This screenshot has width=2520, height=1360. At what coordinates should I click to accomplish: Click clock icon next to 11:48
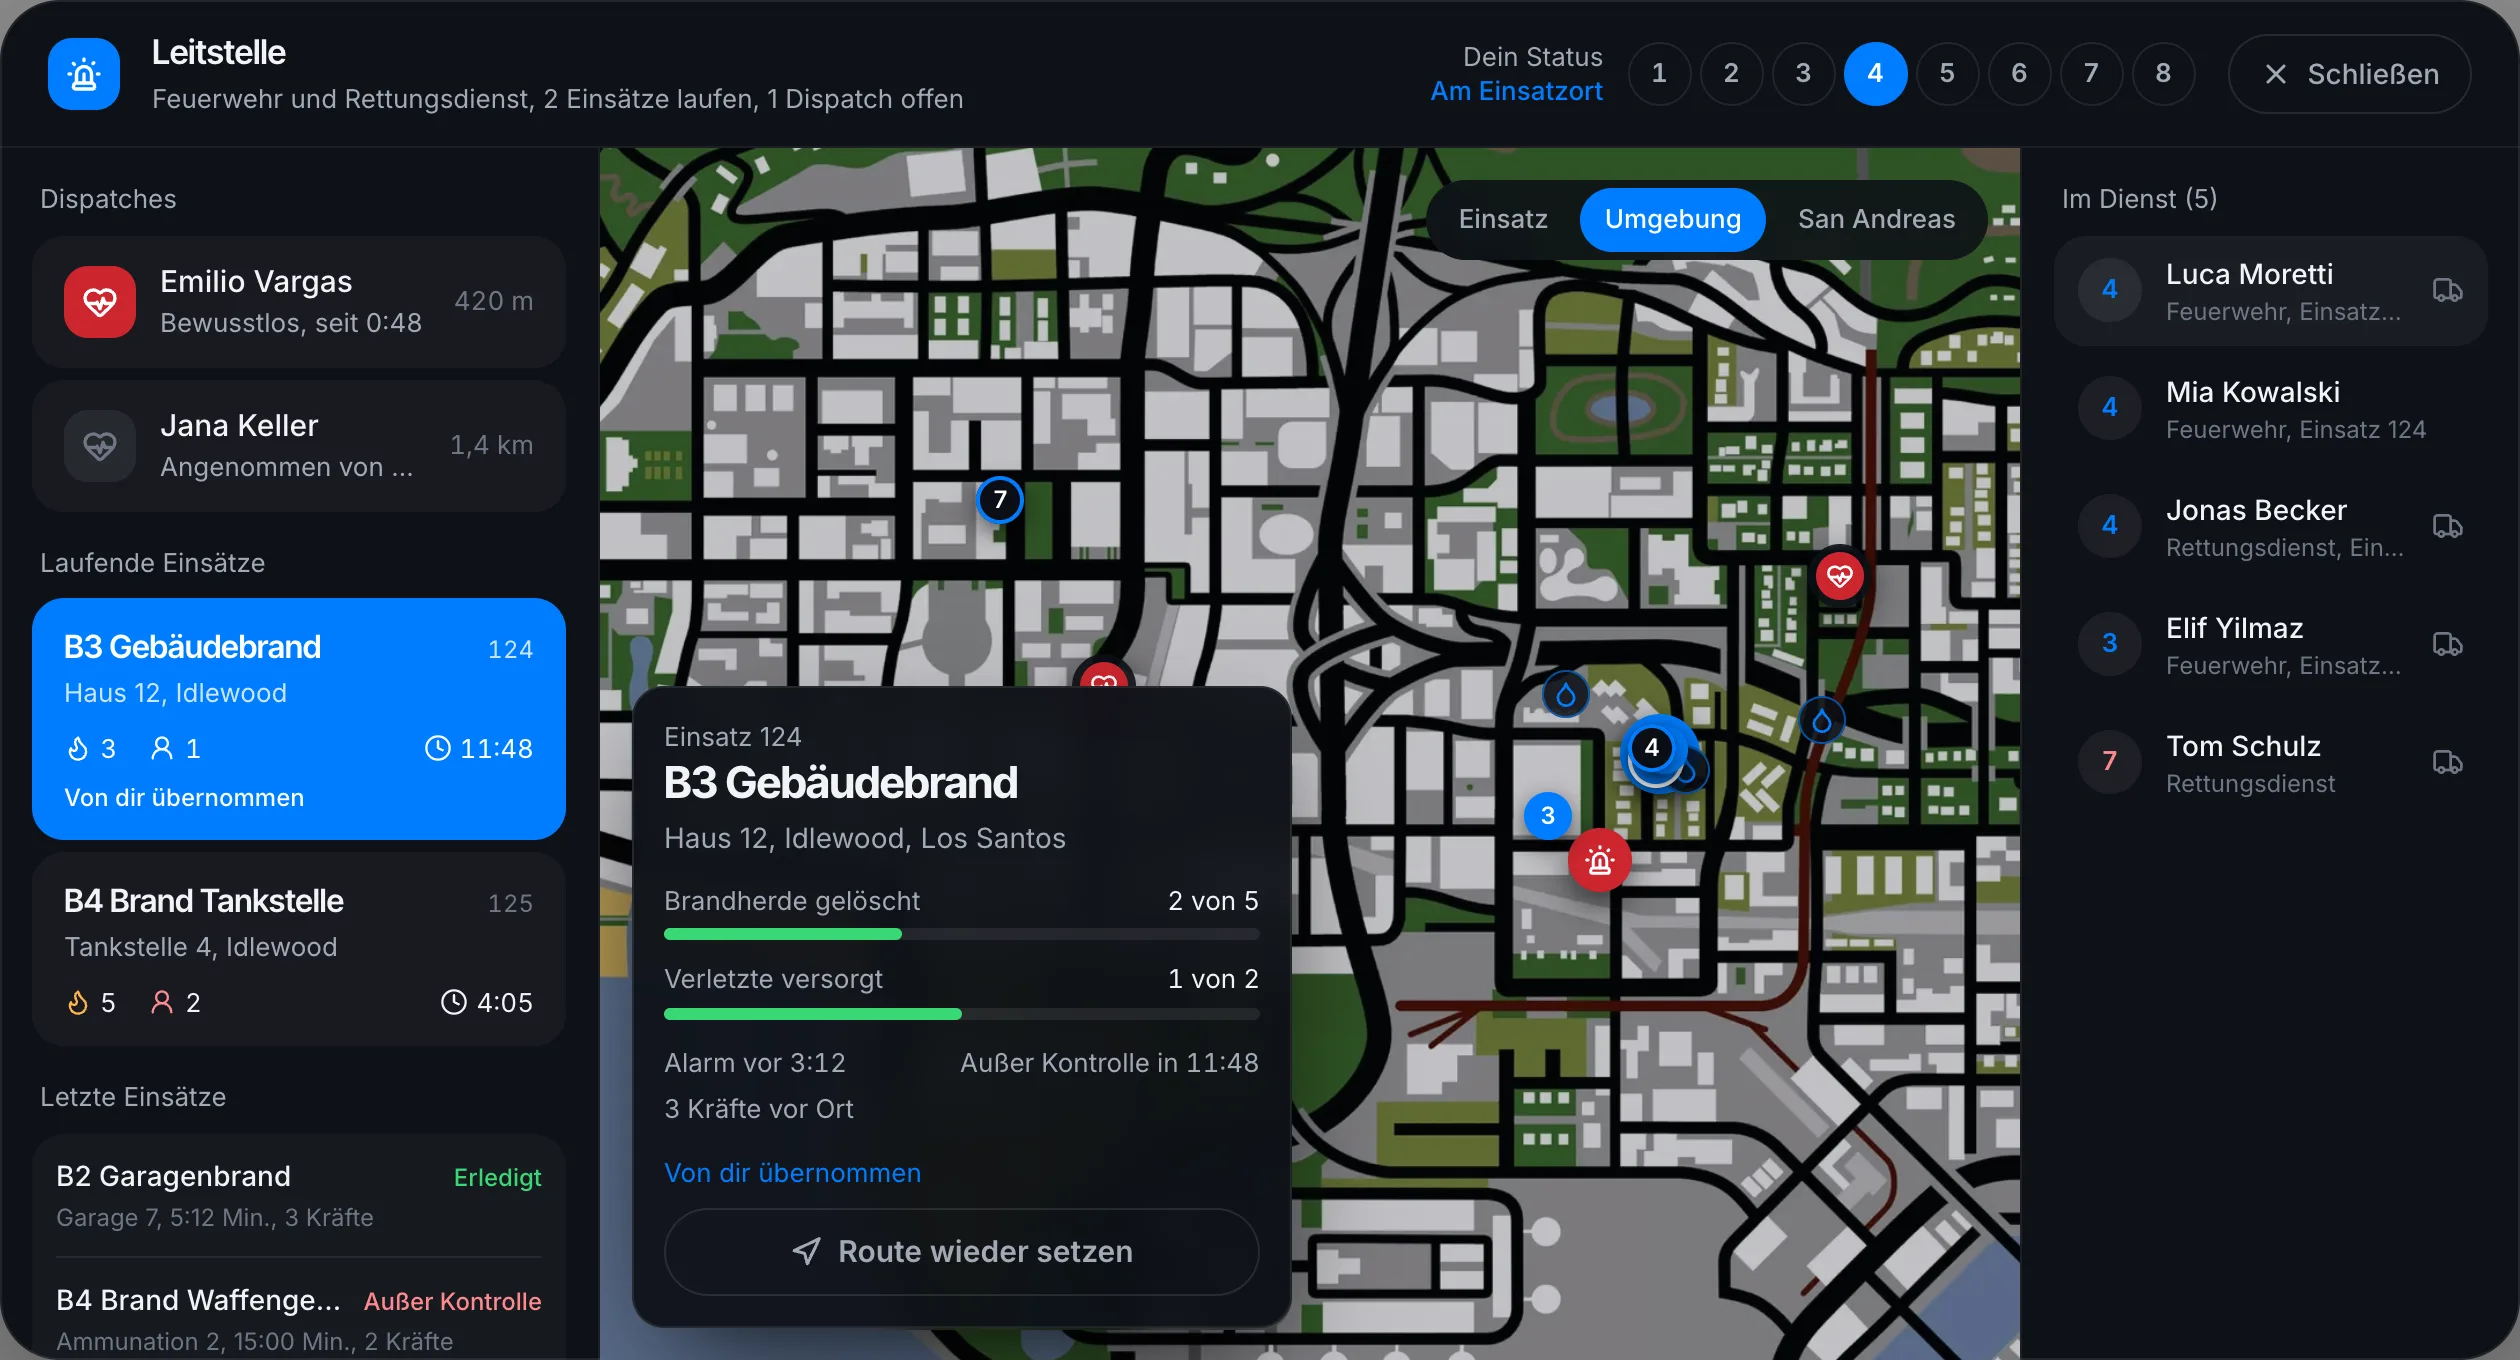click(x=438, y=749)
